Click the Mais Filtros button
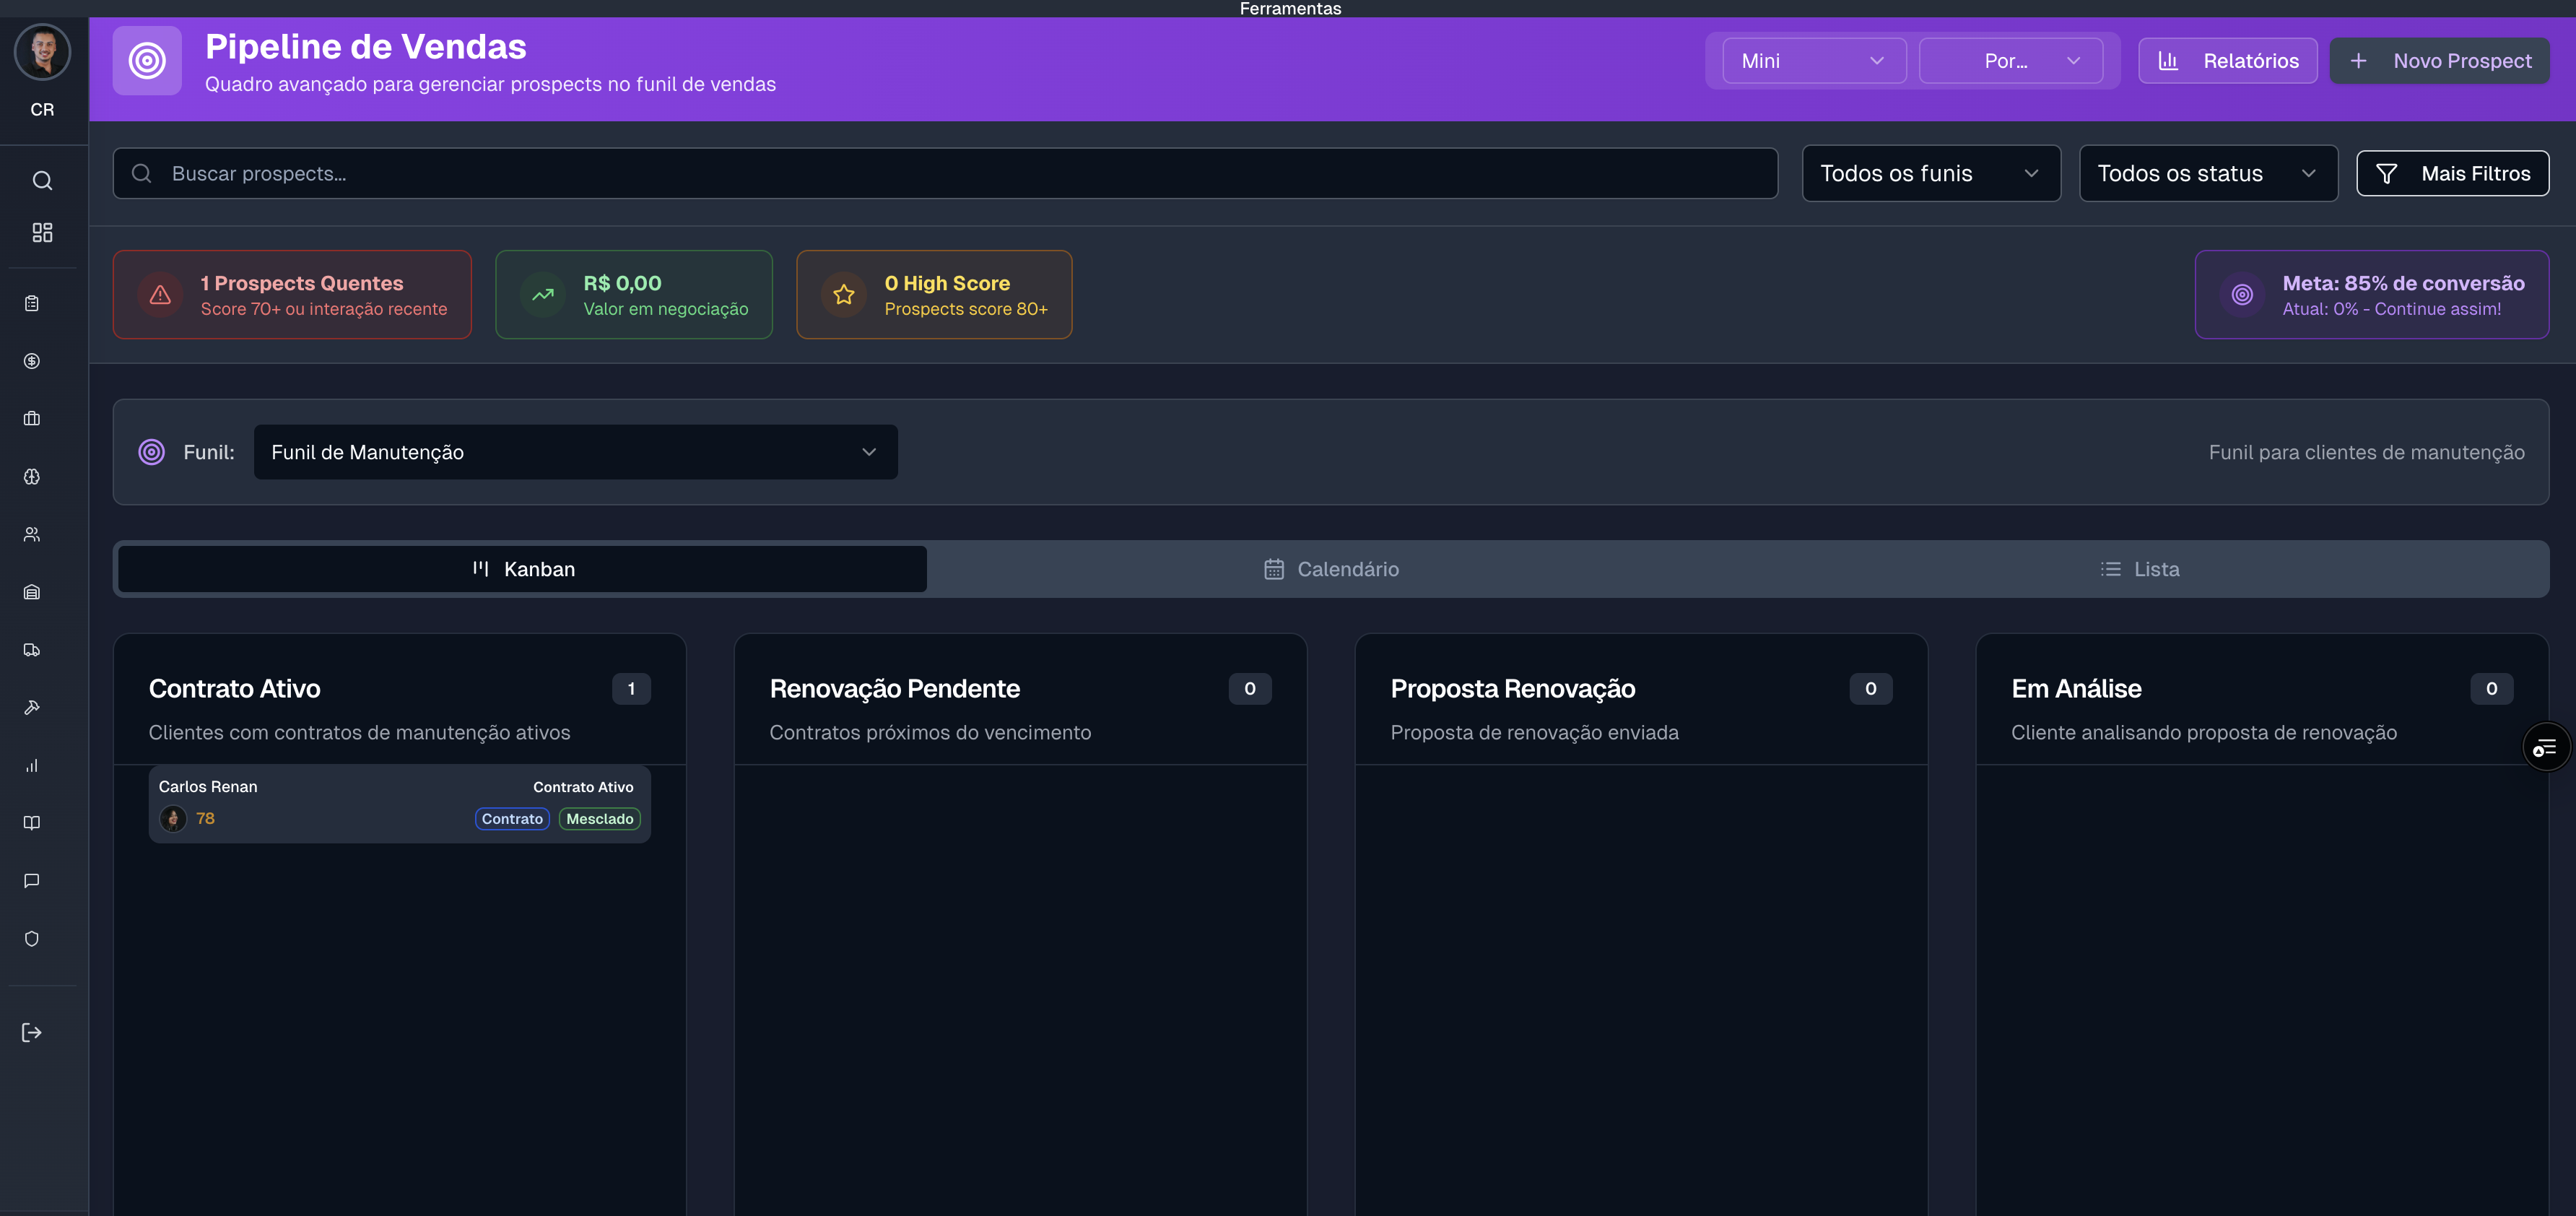This screenshot has width=2576, height=1216. [x=2452, y=174]
